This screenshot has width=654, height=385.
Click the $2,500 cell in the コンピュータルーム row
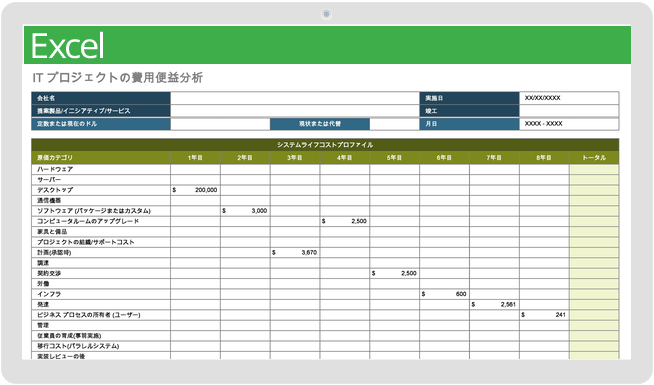345,221
